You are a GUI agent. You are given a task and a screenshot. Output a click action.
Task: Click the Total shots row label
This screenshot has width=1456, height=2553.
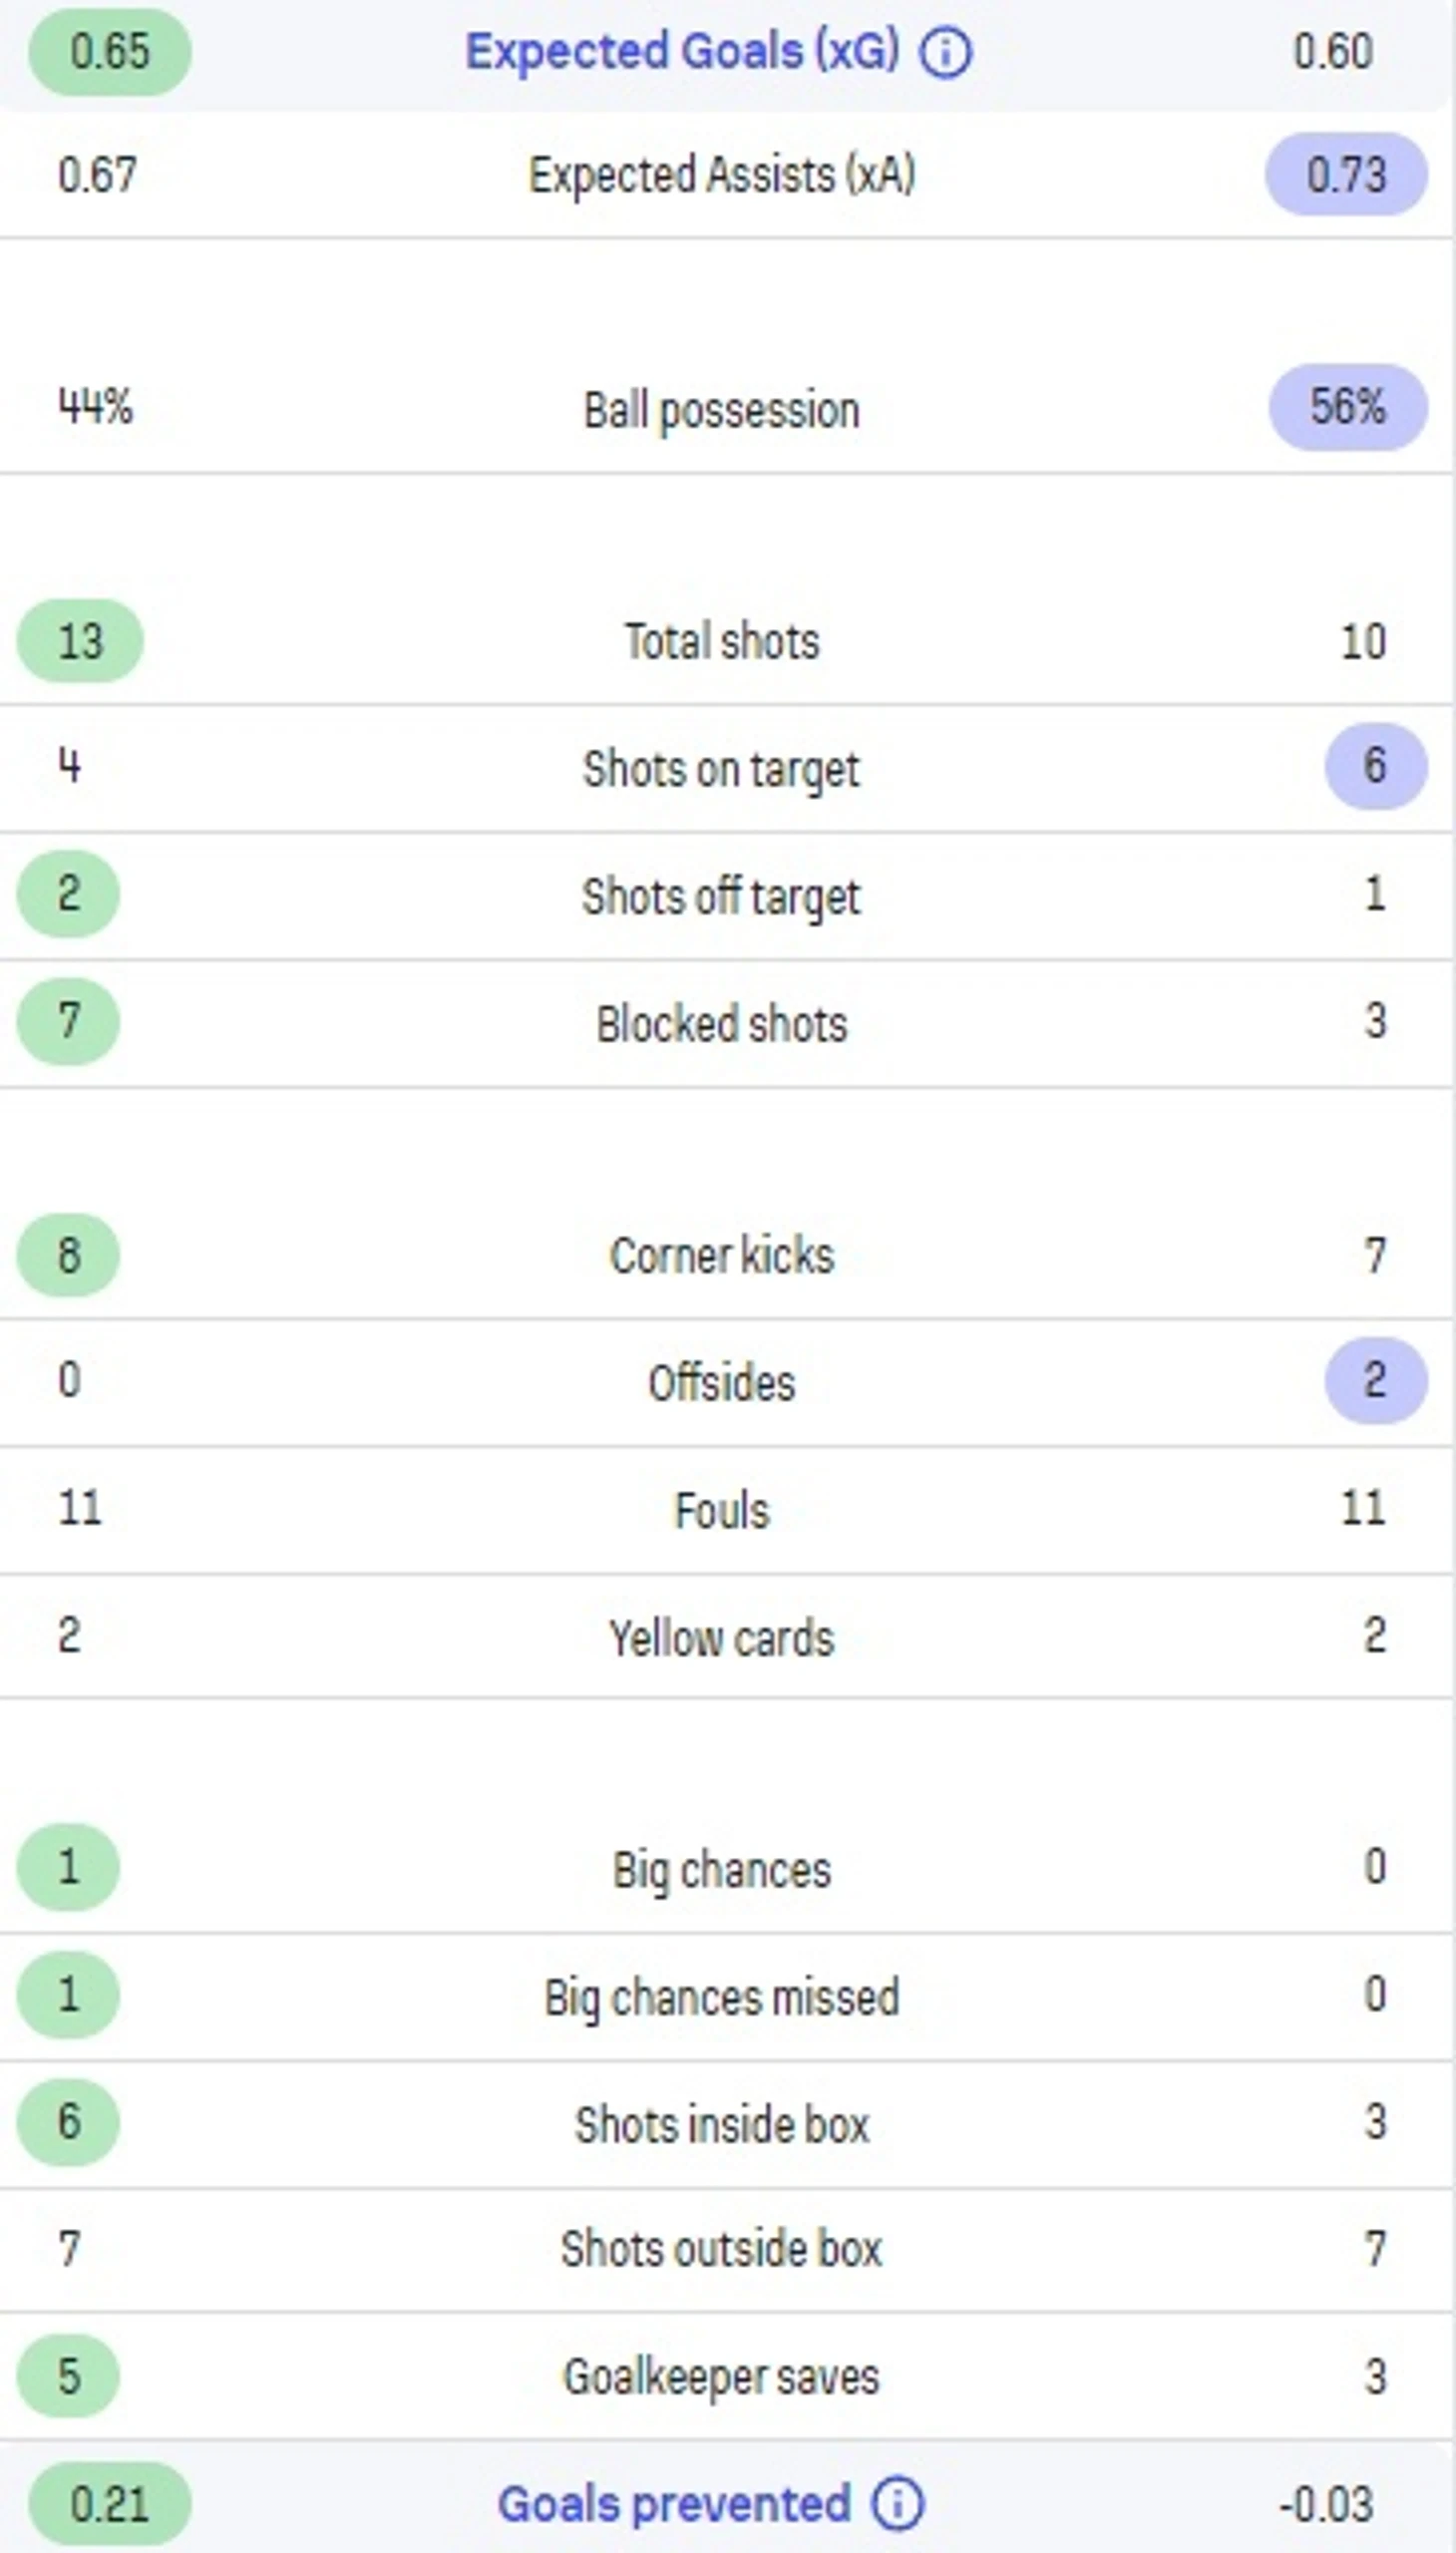point(721,642)
